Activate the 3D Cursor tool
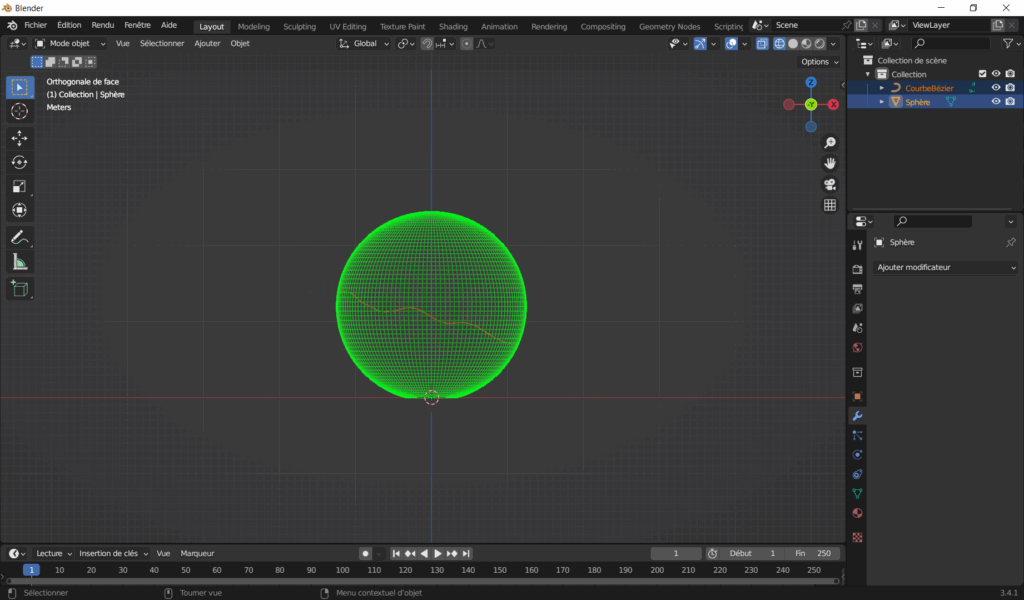This screenshot has height=600, width=1024. pyautogui.click(x=20, y=112)
